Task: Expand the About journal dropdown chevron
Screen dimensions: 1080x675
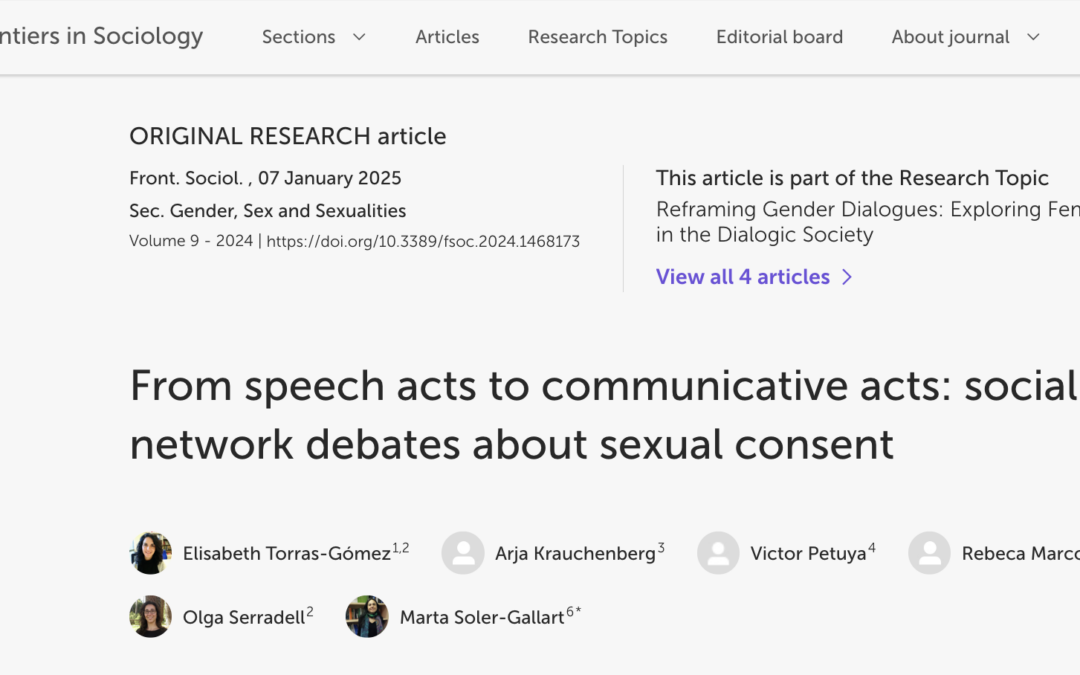Action: pos(1033,37)
